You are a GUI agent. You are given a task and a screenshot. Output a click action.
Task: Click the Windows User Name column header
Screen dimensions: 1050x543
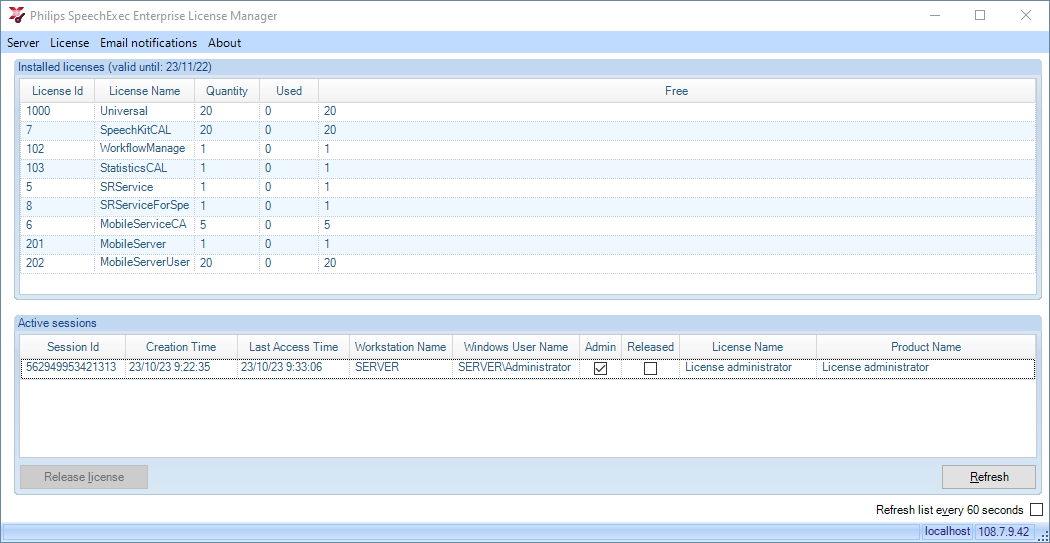click(516, 347)
